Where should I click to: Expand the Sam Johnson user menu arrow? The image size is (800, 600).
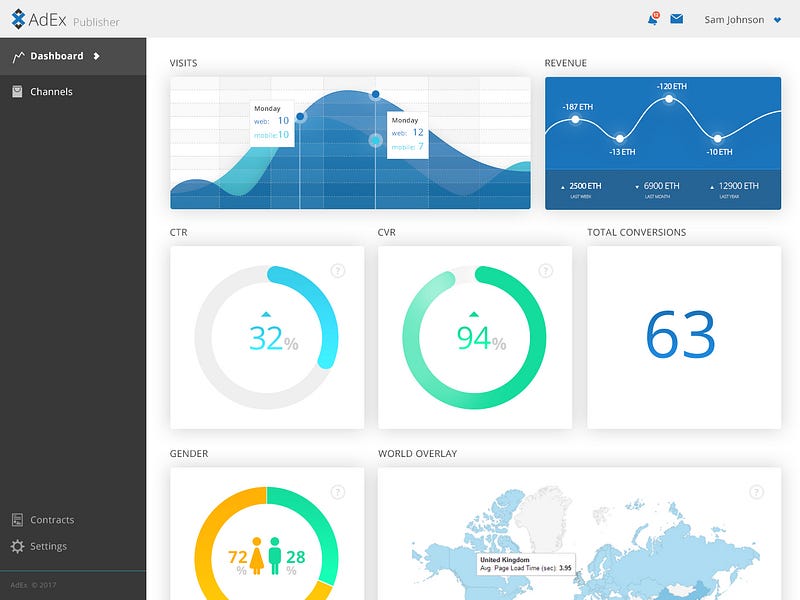point(778,20)
